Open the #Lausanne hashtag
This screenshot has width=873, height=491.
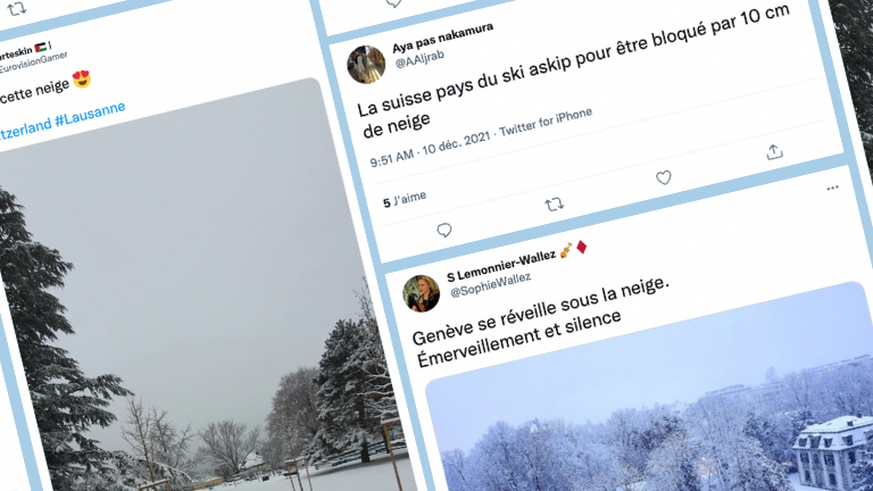90,115
